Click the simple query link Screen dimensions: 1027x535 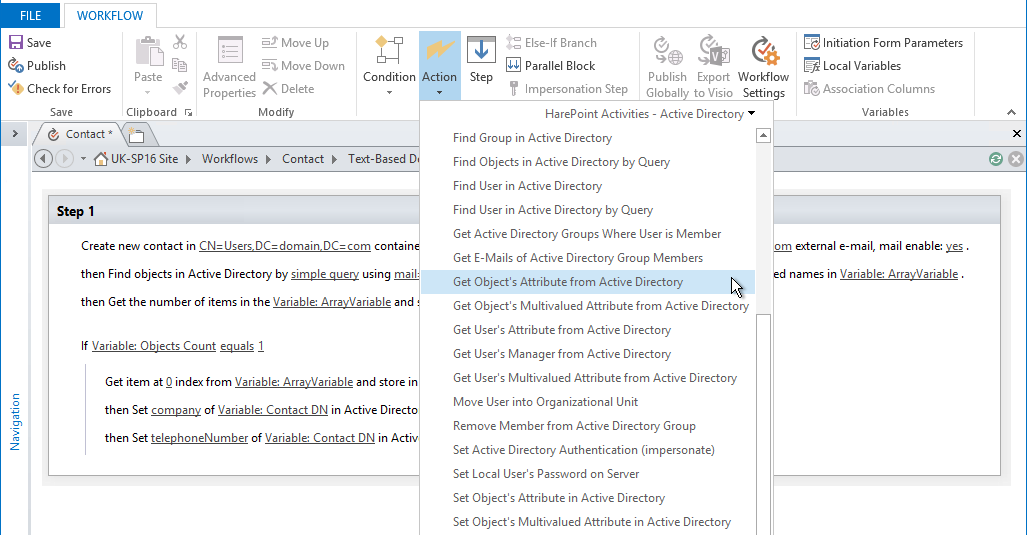pyautogui.click(x=325, y=274)
